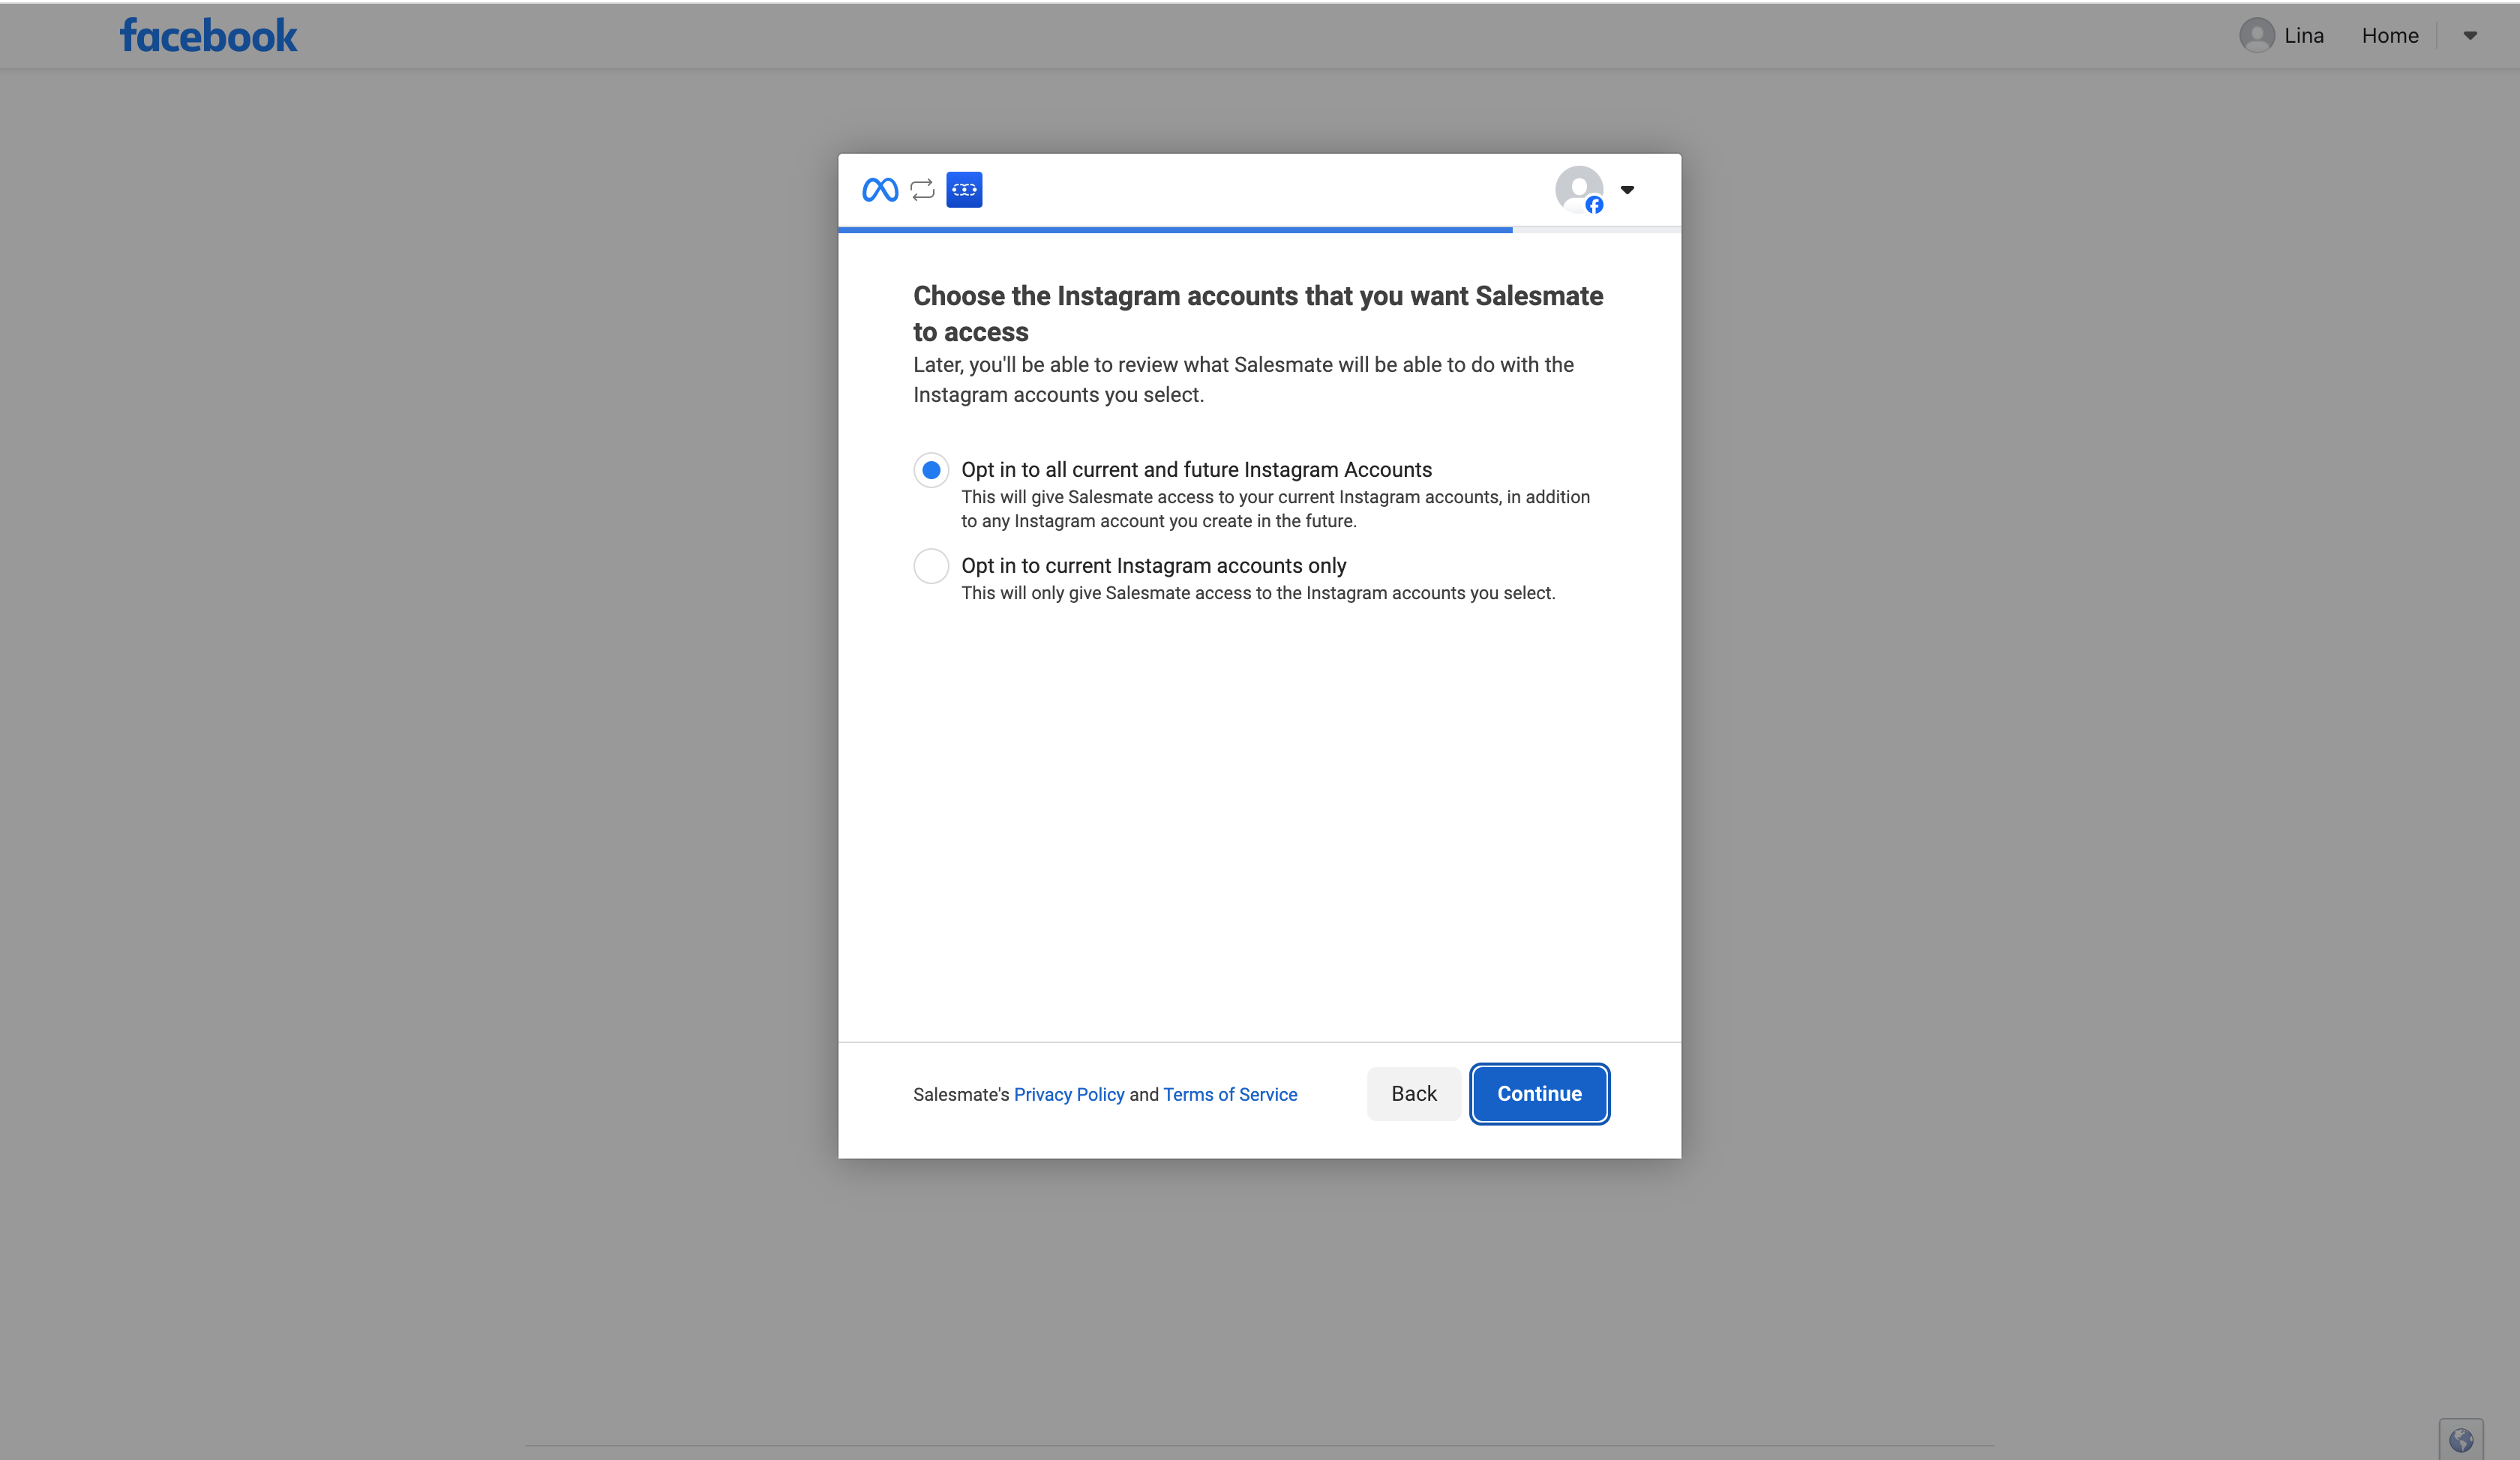Click the globe icon at bottom right

point(2461,1440)
